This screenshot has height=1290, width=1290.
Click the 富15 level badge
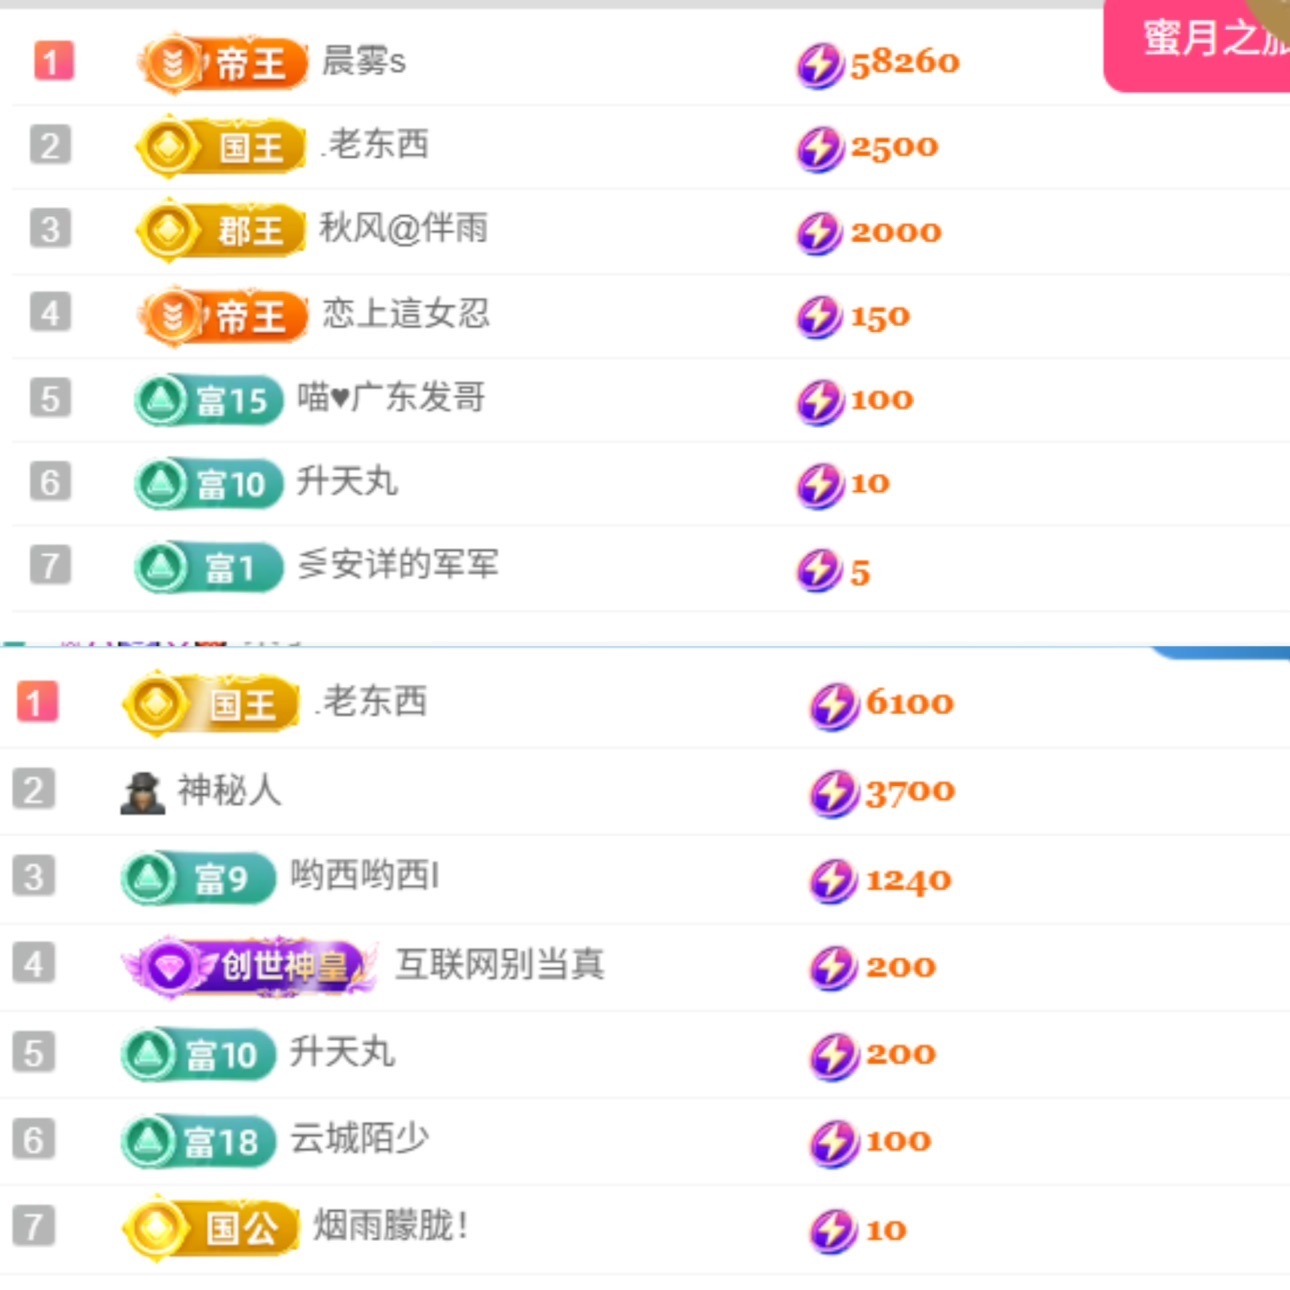[x=209, y=400]
